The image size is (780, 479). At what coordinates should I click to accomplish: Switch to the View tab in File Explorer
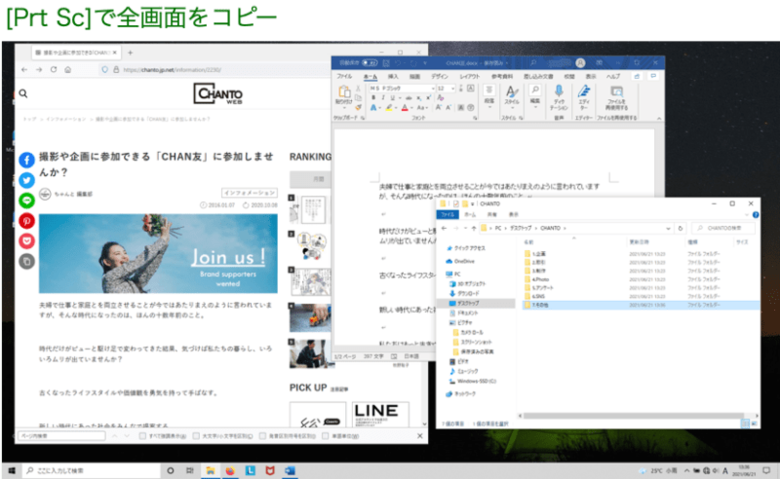coord(514,214)
